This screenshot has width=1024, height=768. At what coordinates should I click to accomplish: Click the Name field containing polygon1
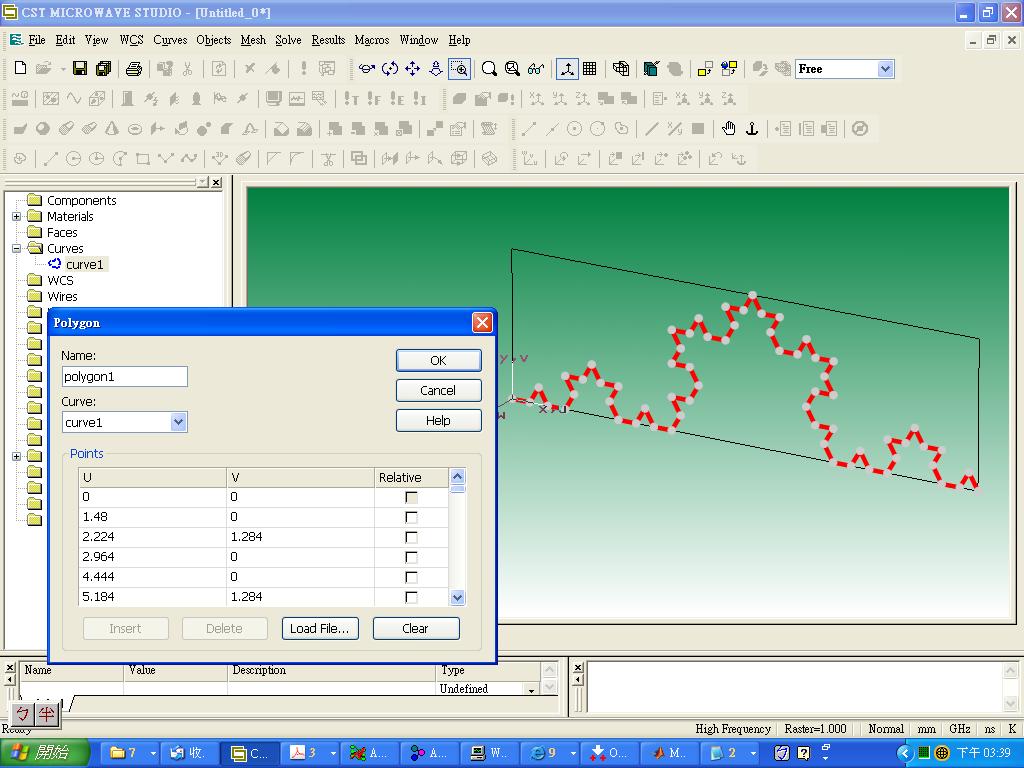point(125,376)
